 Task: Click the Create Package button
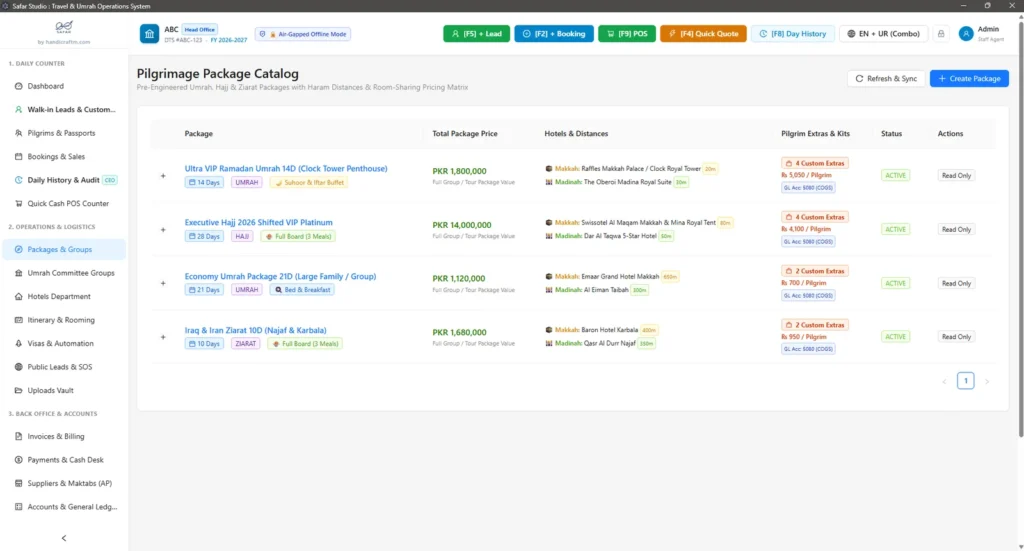tap(969, 78)
